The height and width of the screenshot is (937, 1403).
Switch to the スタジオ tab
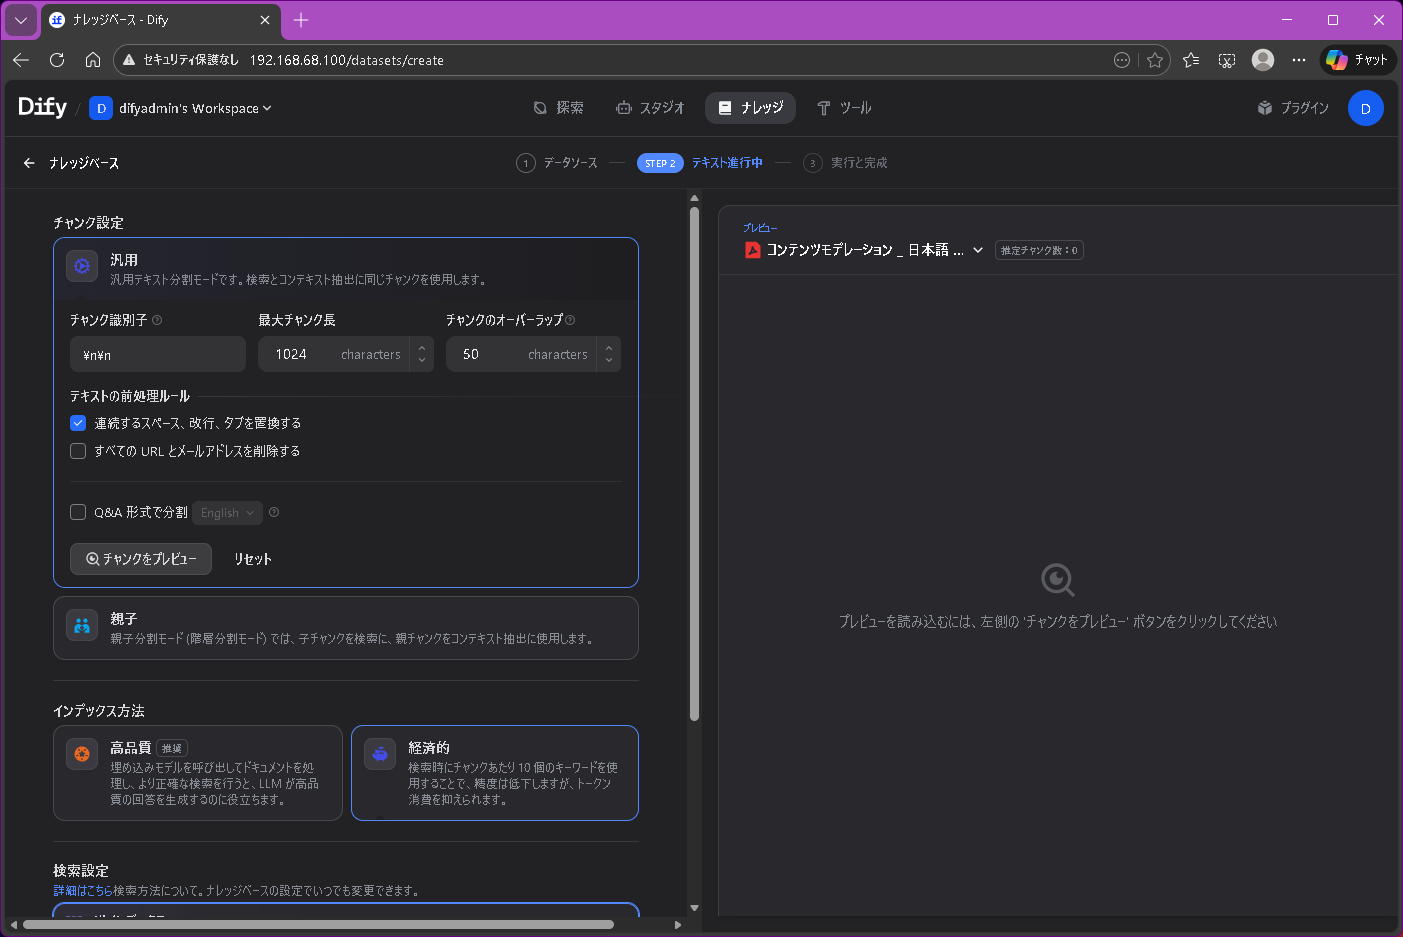[x=650, y=107]
